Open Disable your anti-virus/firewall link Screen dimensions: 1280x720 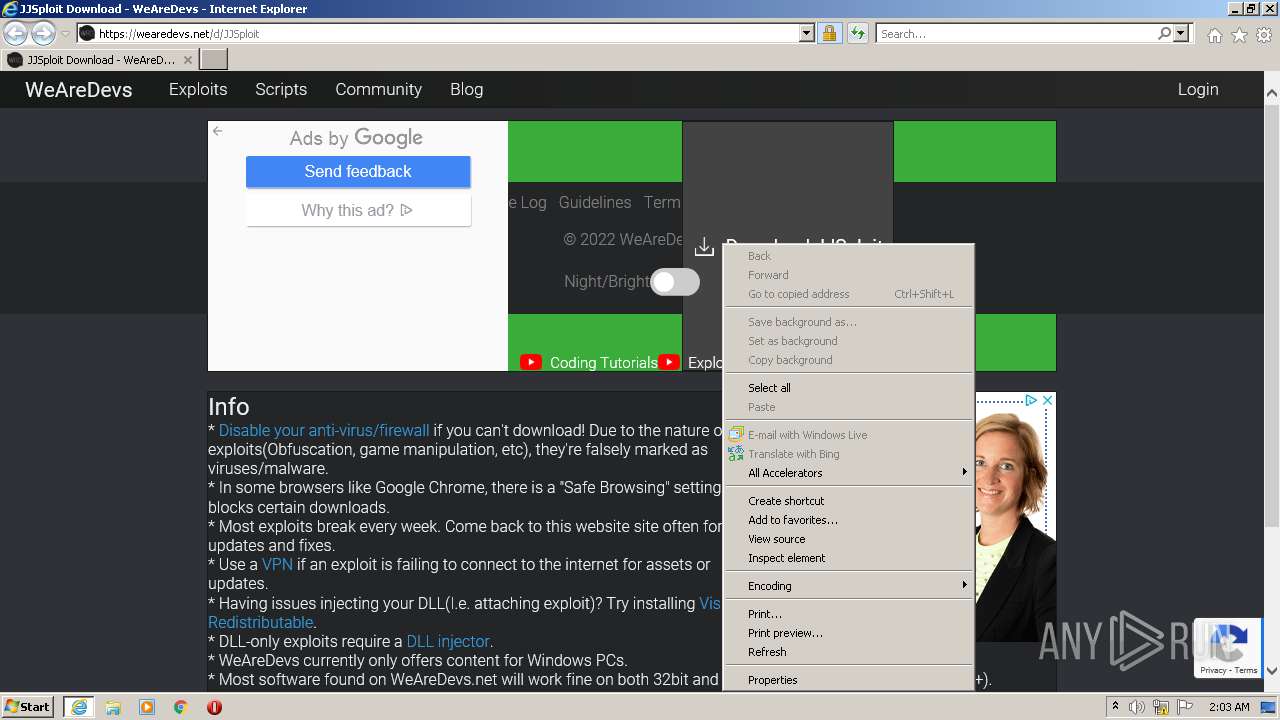click(x=324, y=431)
